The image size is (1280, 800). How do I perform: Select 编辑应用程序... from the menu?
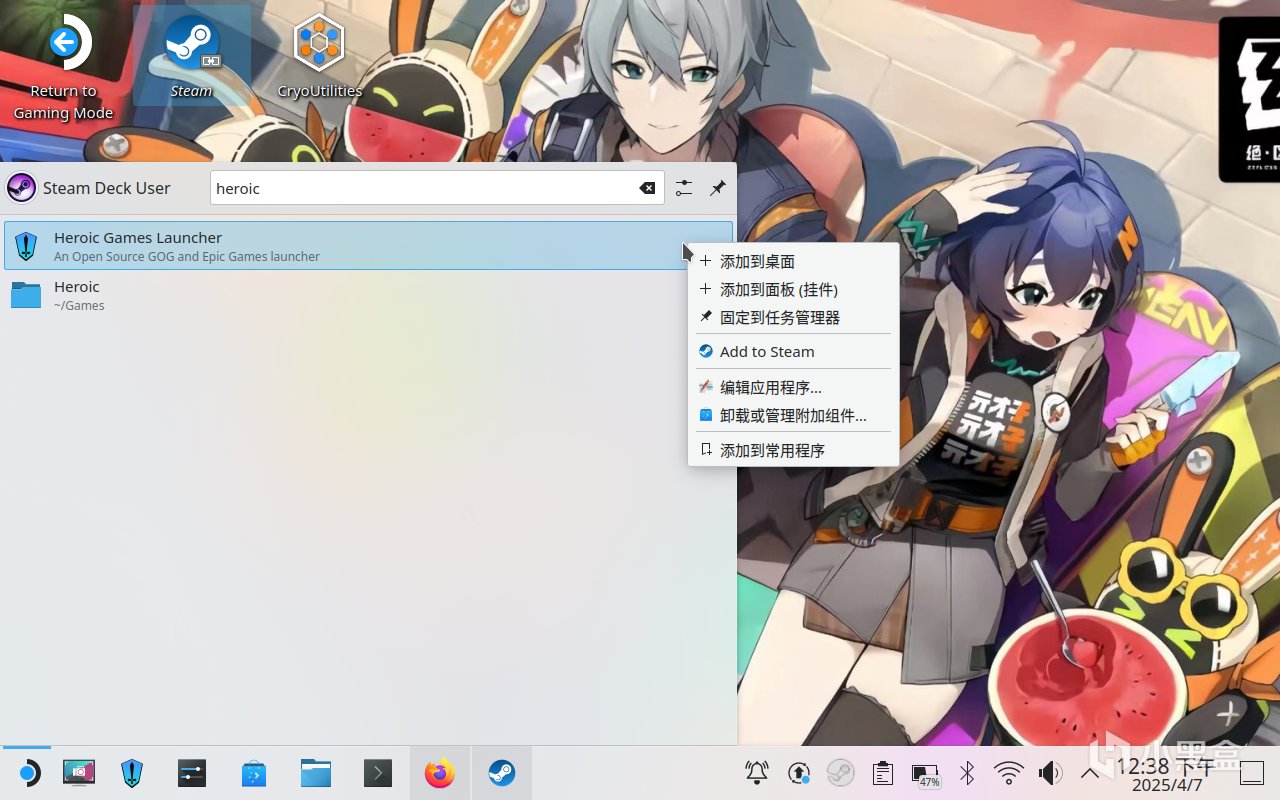click(x=793, y=387)
